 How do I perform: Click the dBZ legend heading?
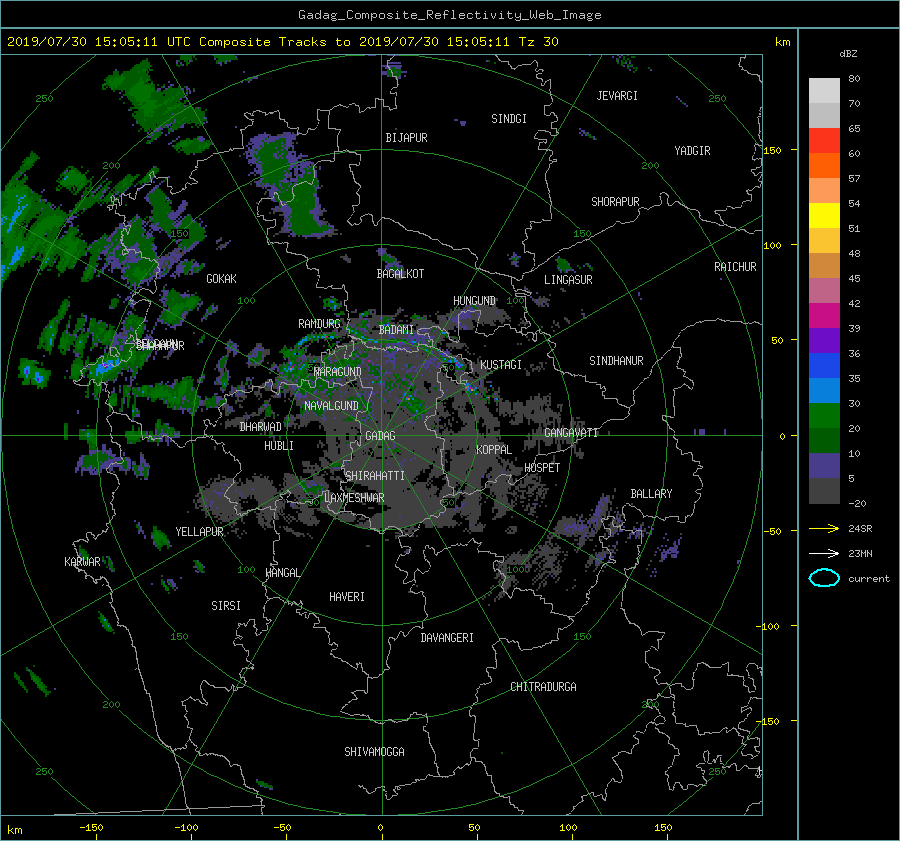tap(848, 54)
